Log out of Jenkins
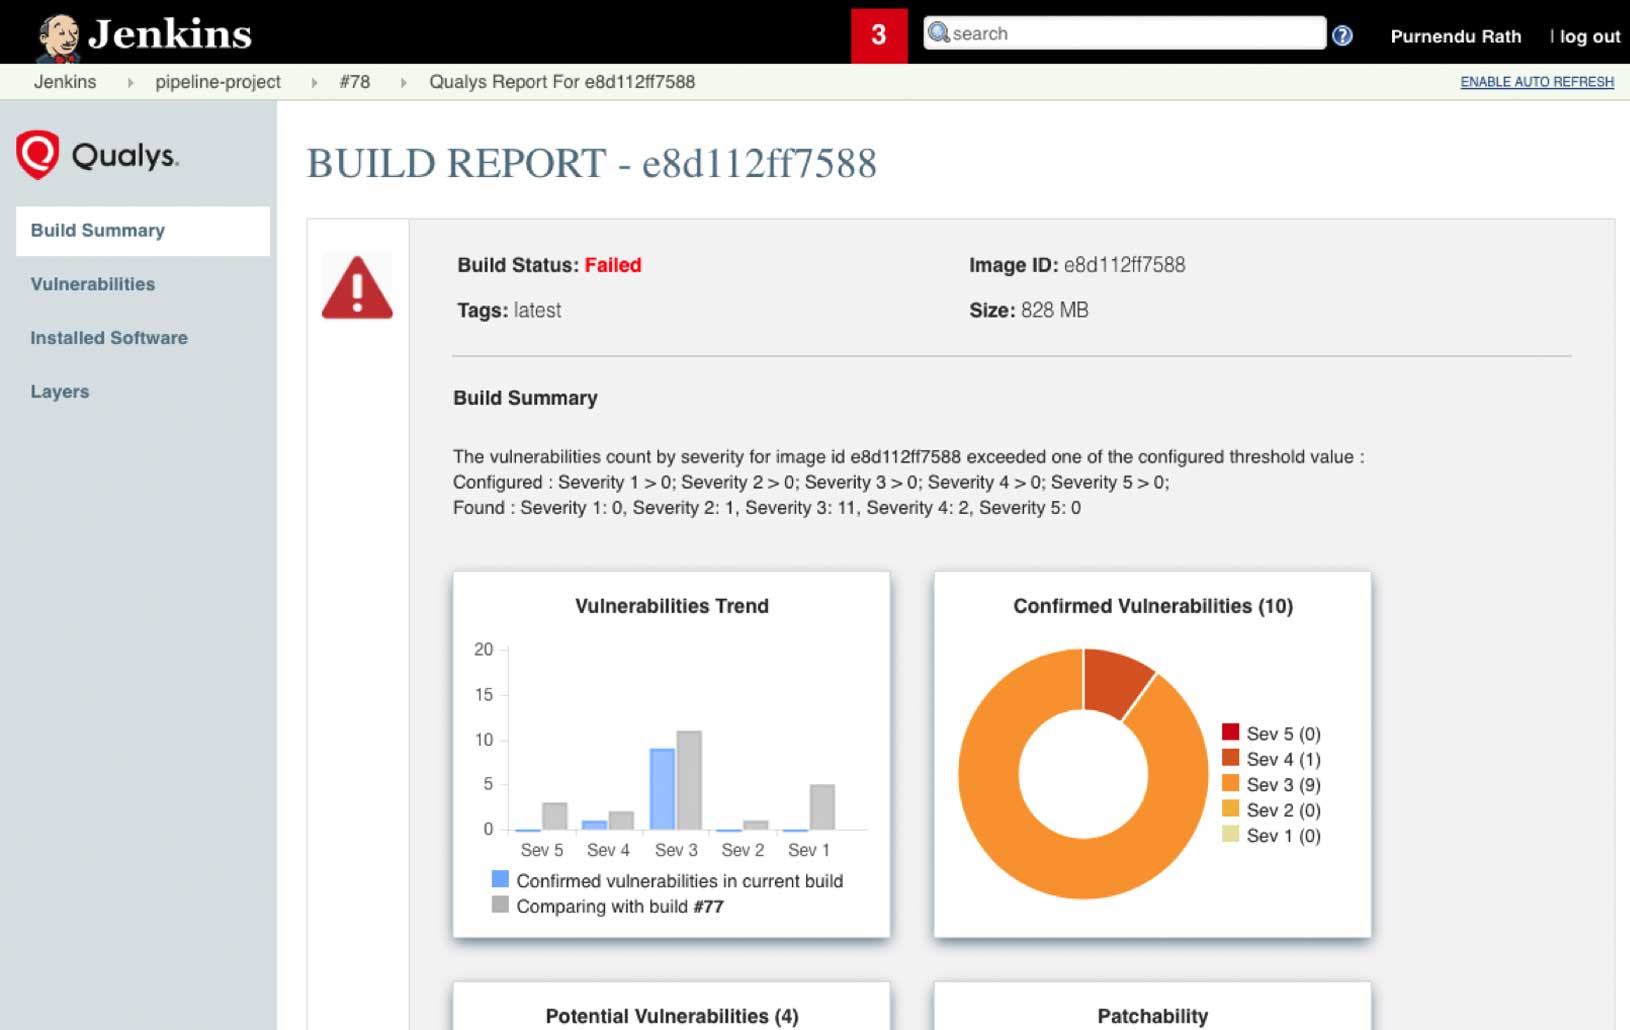The width and height of the screenshot is (1630, 1030). click(x=1589, y=36)
